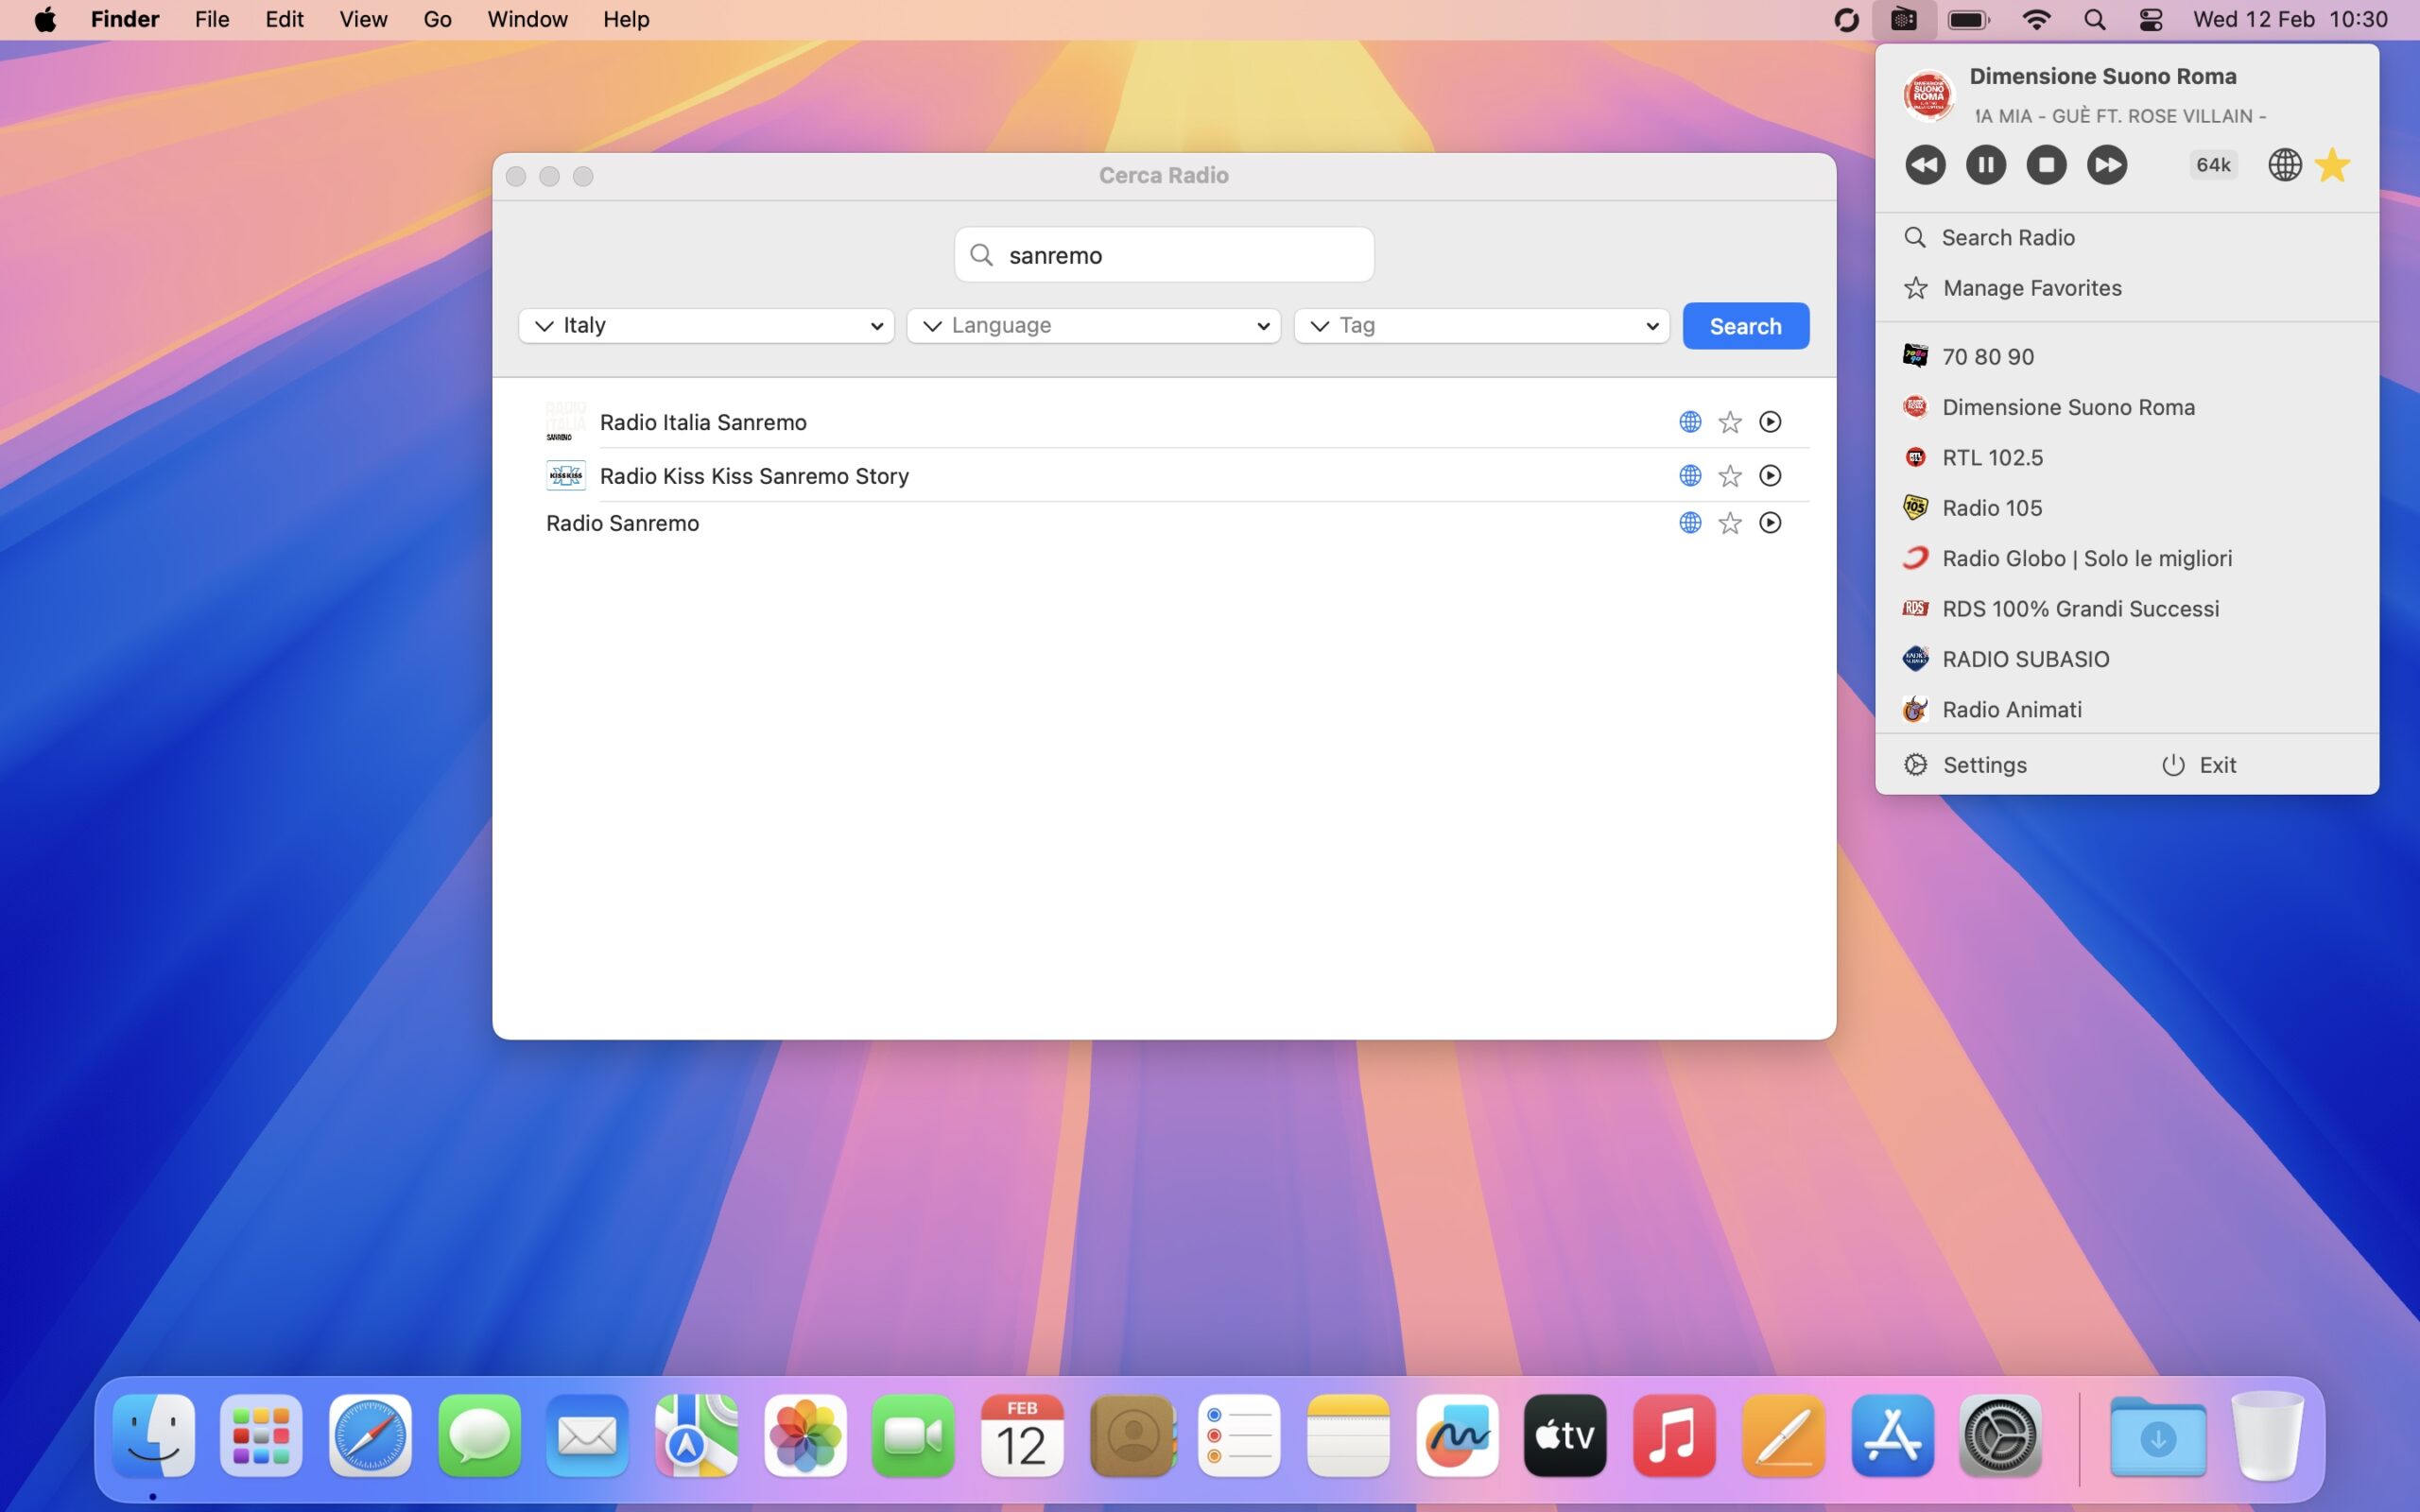Toggle favorite star for current station

click(2332, 165)
